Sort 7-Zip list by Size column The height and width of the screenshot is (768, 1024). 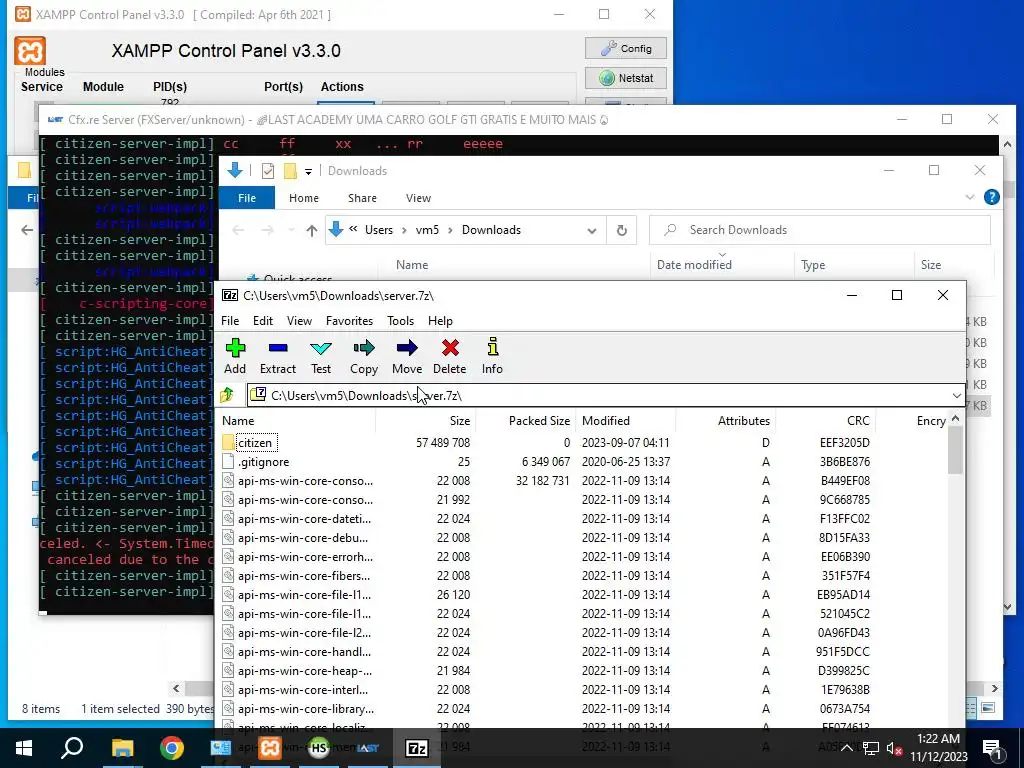(x=426, y=421)
